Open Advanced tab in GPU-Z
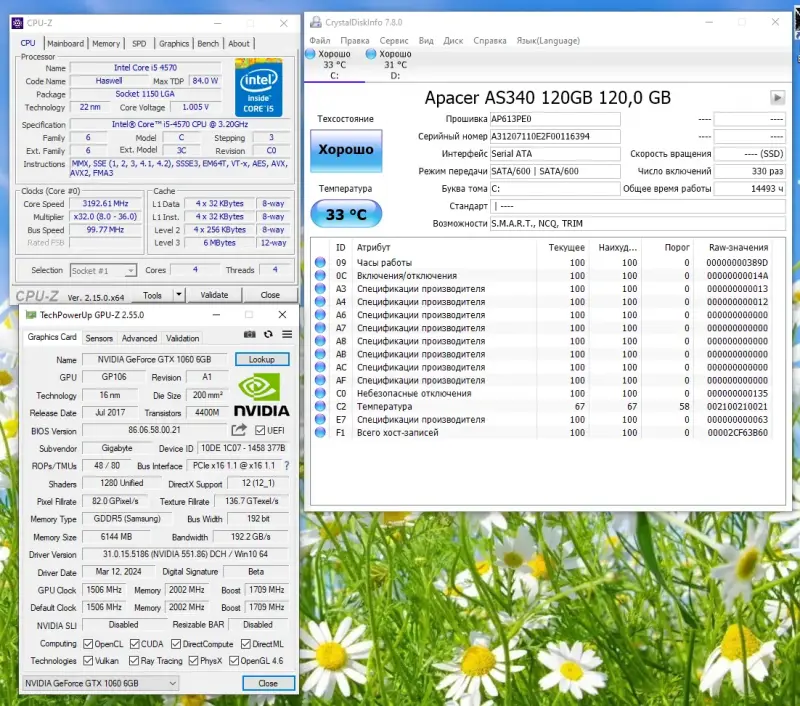 click(139, 338)
